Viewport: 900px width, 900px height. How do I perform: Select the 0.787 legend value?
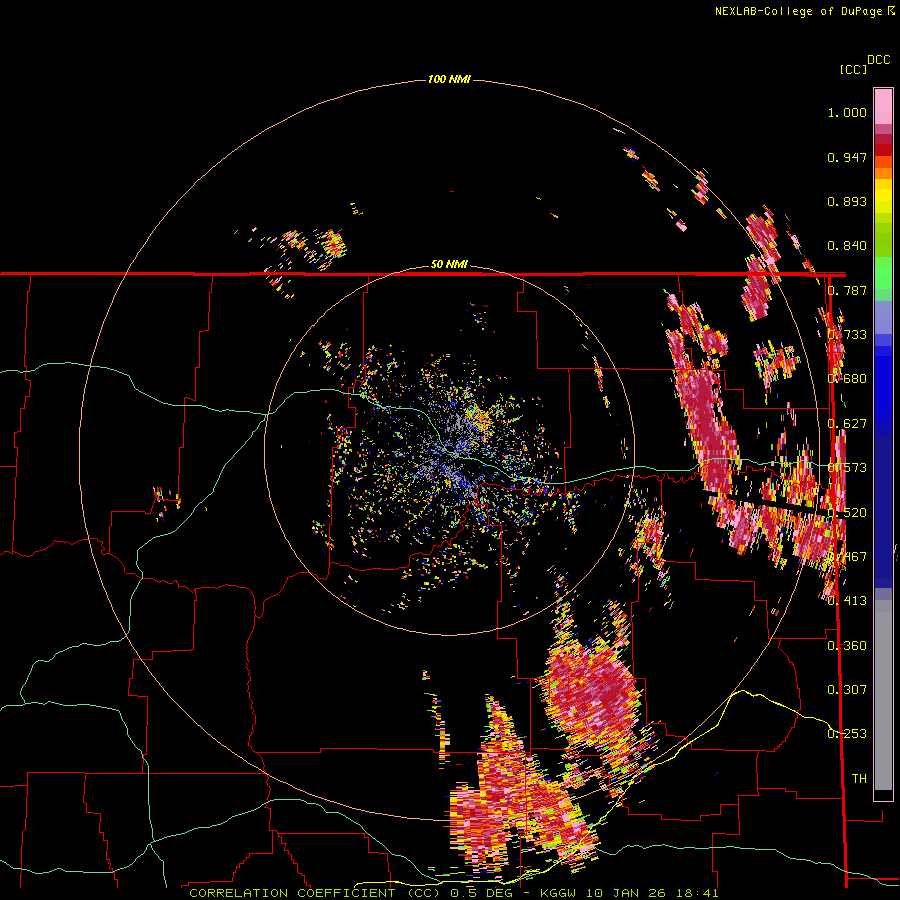847,290
